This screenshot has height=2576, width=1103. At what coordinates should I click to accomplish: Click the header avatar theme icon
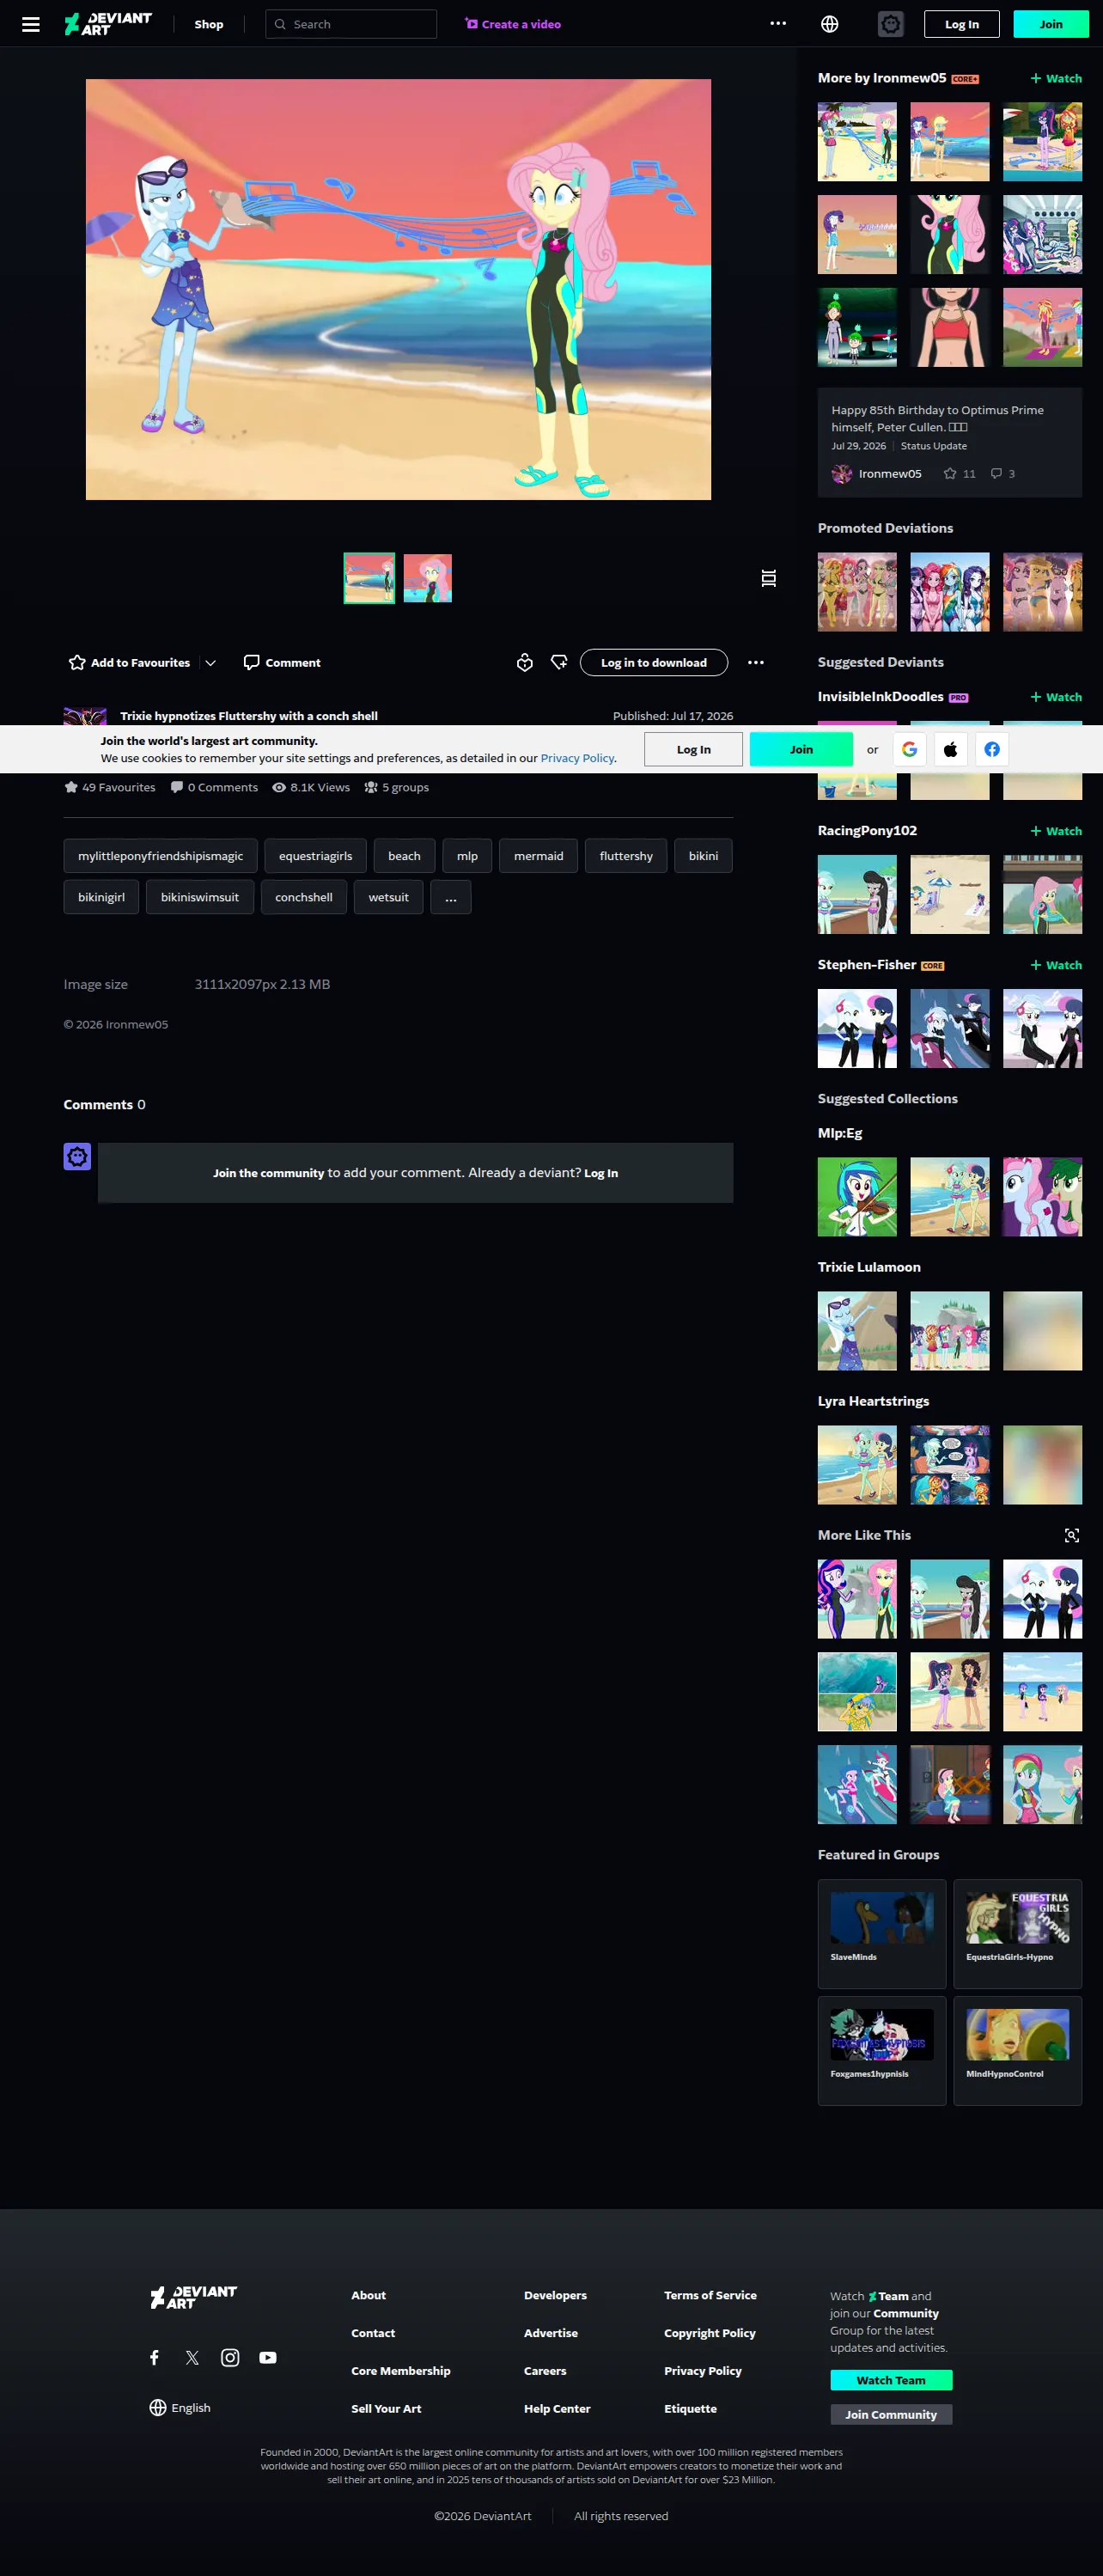pyautogui.click(x=890, y=24)
